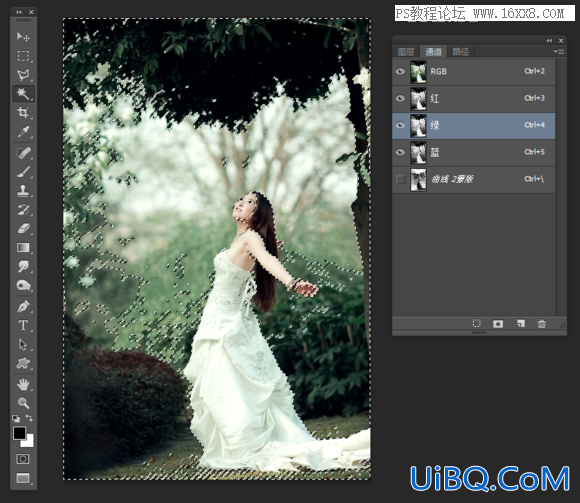
Task: Click the Zoom tool
Action: coord(23,403)
